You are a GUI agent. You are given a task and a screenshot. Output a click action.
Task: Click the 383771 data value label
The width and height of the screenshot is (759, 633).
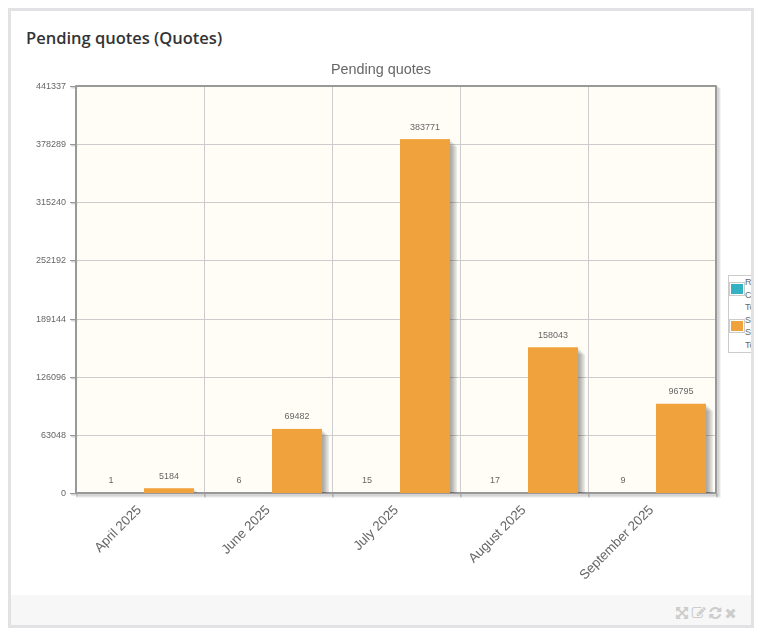pos(425,127)
